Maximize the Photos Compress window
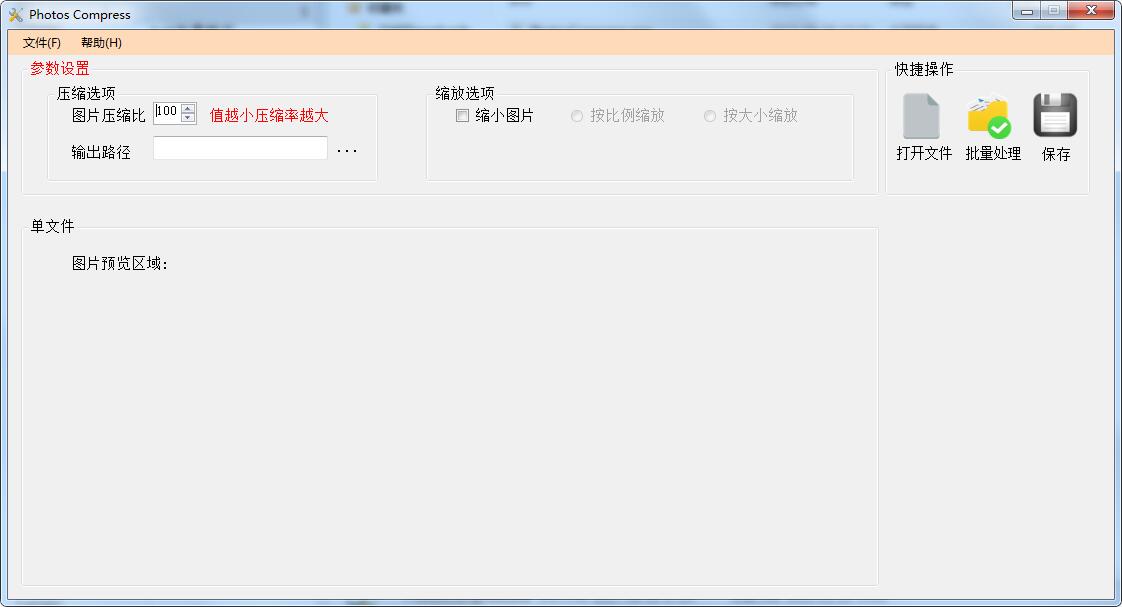Viewport: 1122px width, 607px height. (x=1053, y=11)
